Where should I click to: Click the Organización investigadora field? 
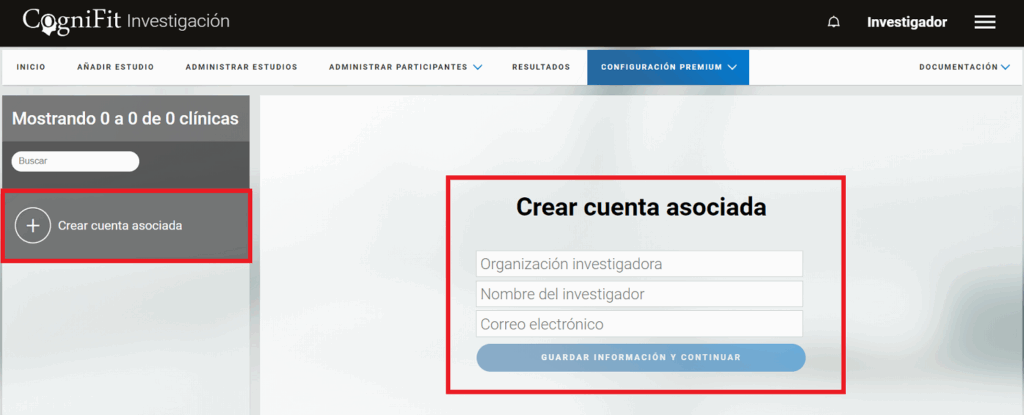[x=639, y=264]
